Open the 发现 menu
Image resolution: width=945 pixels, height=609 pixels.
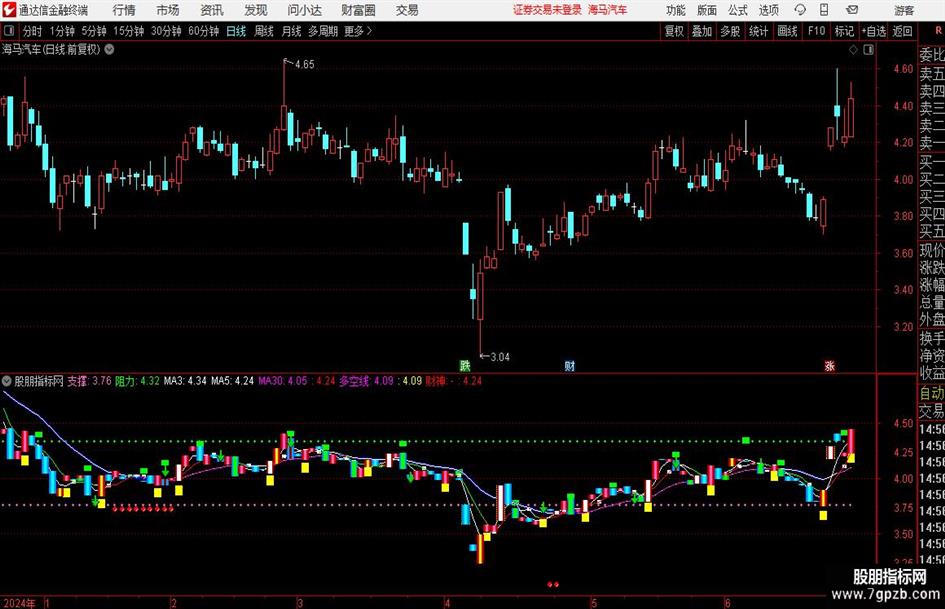click(x=256, y=10)
